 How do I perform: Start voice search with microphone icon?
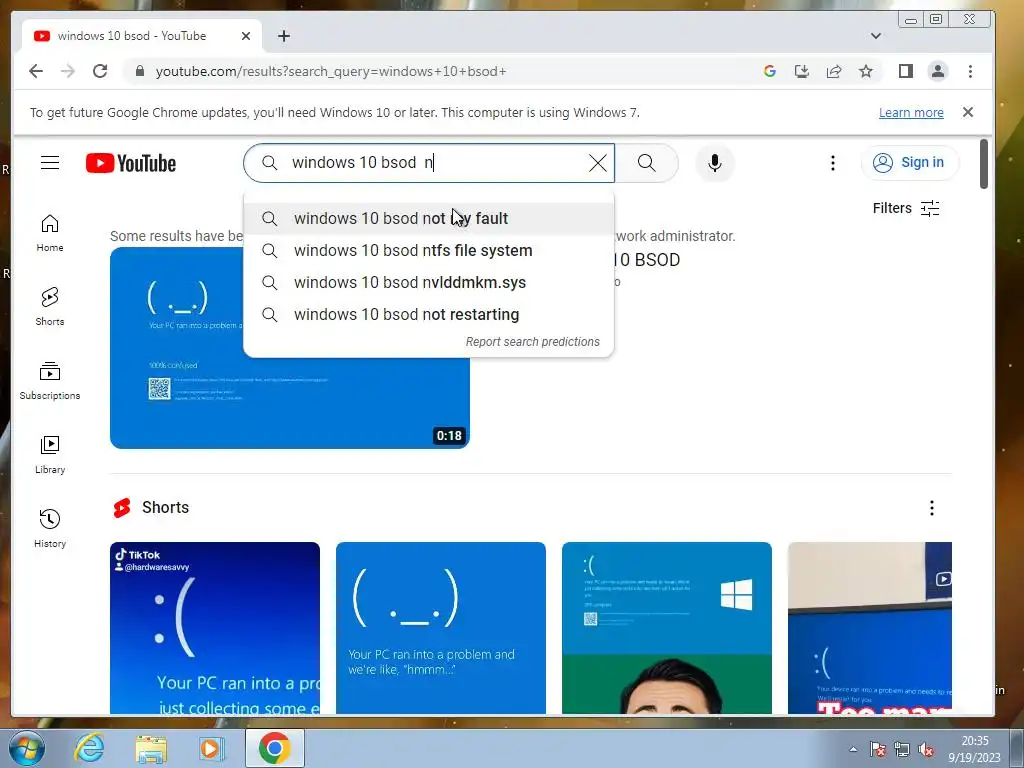715,163
